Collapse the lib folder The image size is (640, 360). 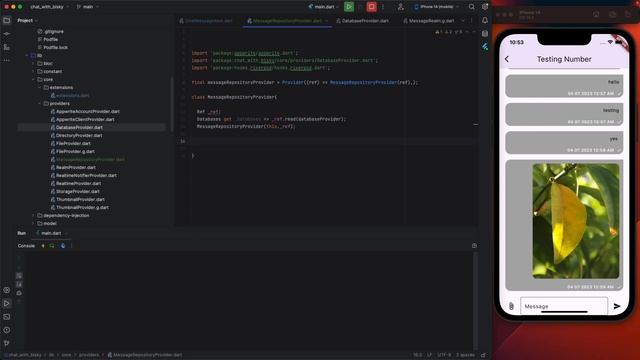coord(27,56)
